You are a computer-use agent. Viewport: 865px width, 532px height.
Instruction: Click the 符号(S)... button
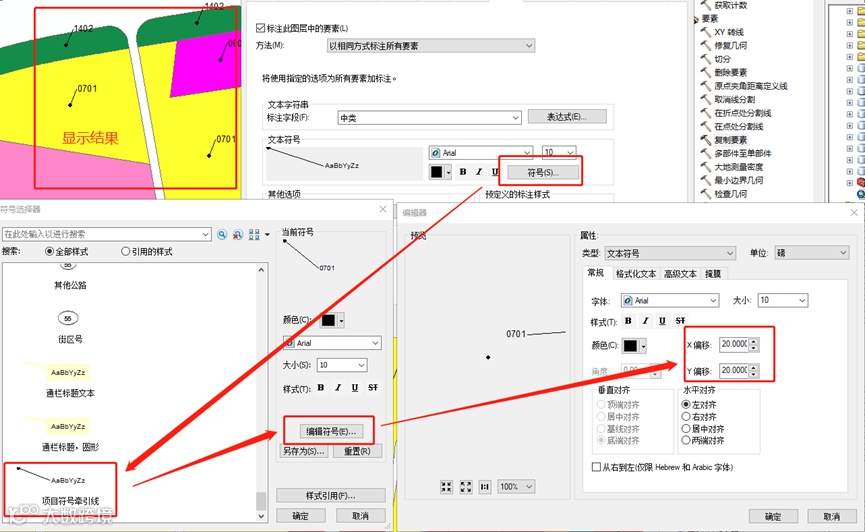tap(543, 172)
